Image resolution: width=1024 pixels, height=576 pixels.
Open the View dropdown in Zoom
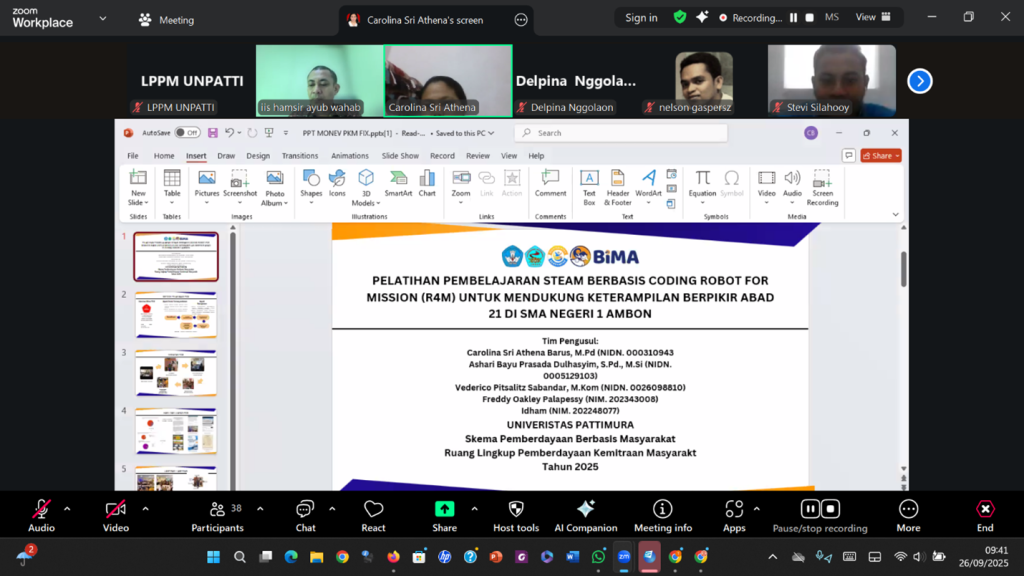871,17
